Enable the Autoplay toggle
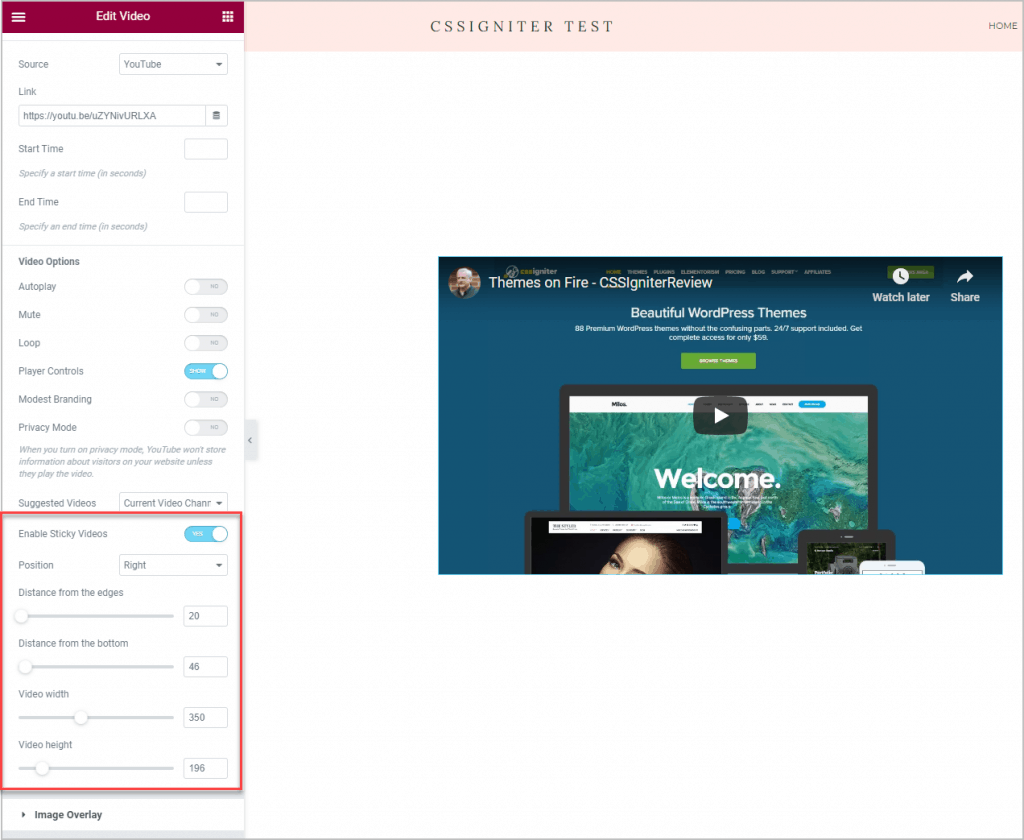 click(x=205, y=286)
